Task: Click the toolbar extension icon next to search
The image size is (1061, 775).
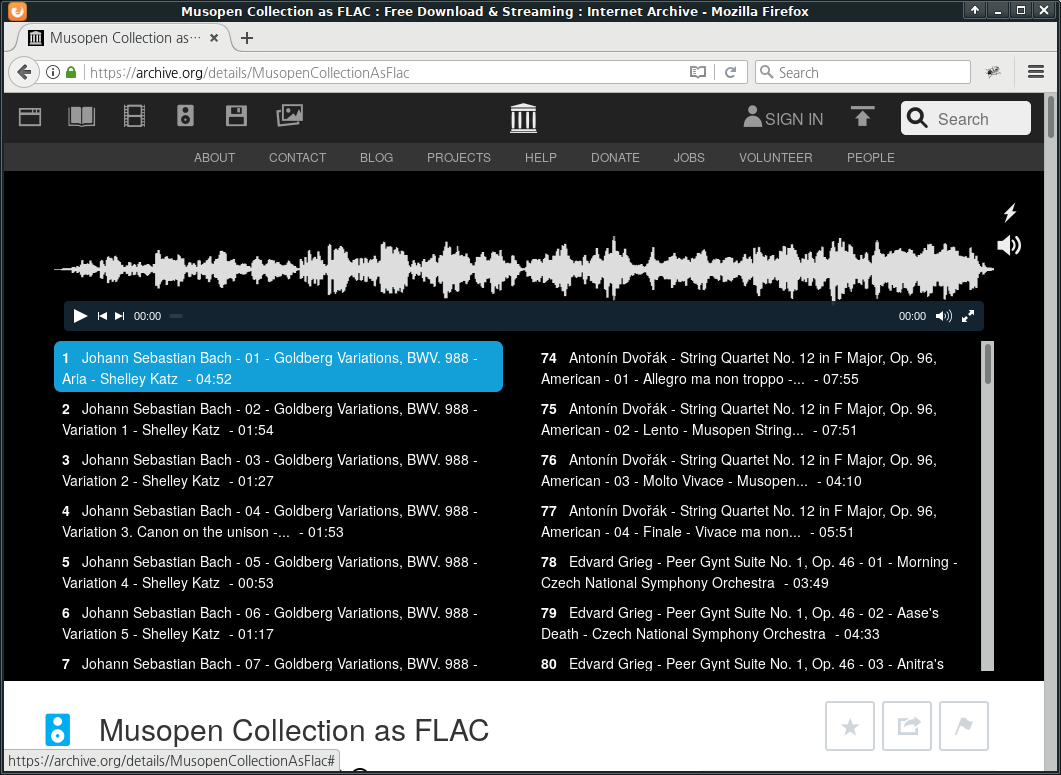Action: (993, 72)
